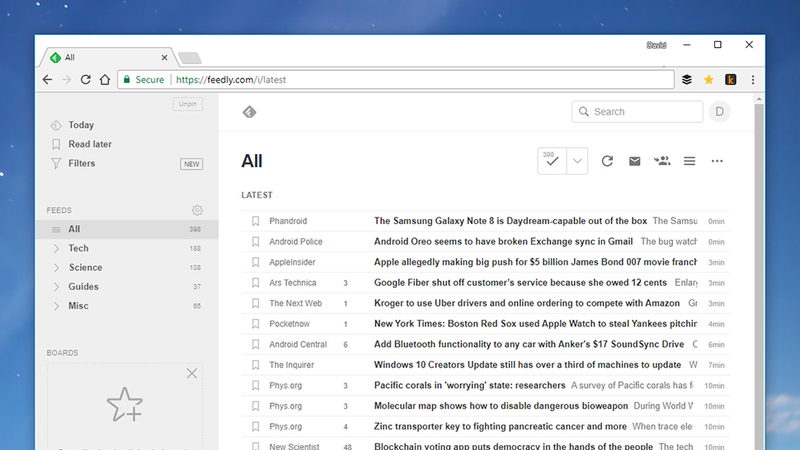Click the Misc feed label

(79, 306)
